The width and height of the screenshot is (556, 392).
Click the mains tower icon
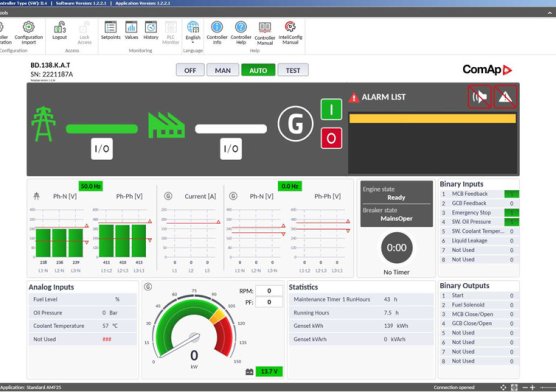(43, 124)
